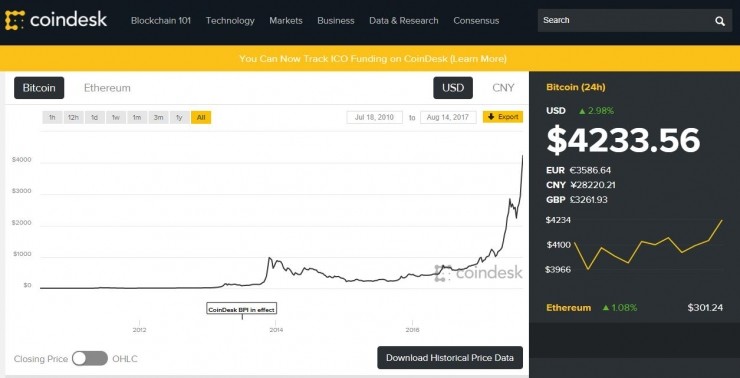Switch currency to CNY

coord(503,88)
